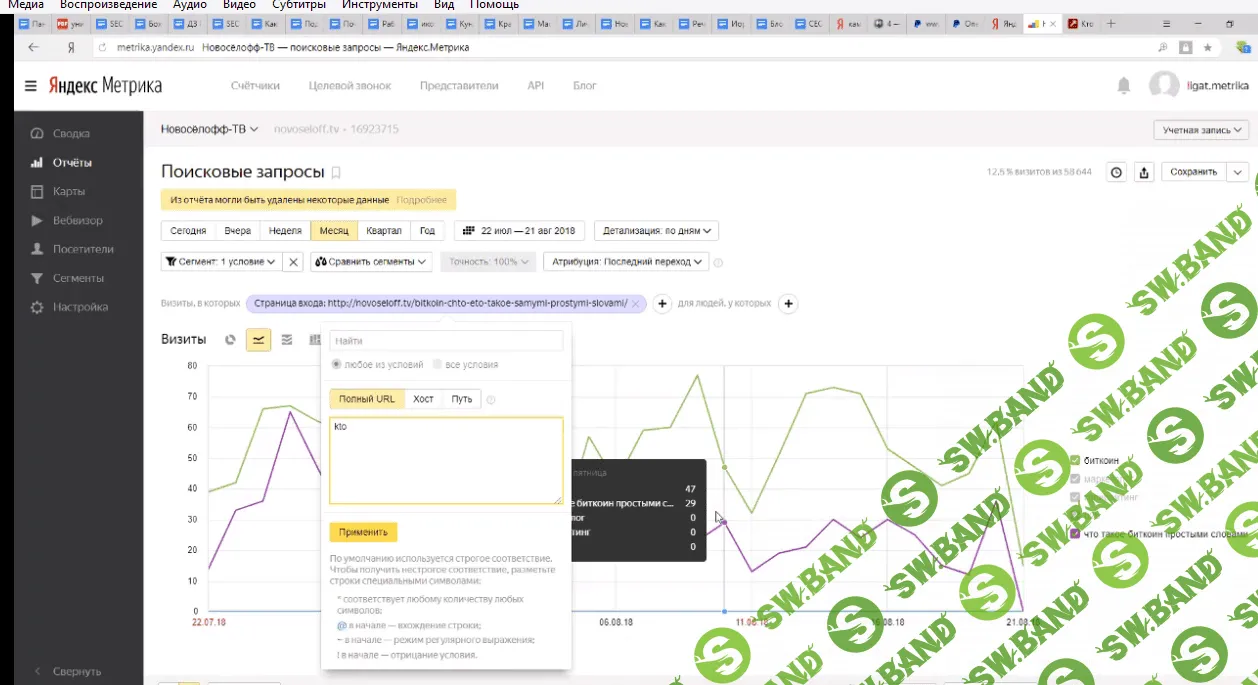Switch to pie chart view icon
Screen dimensions: 1258x685
(x=230, y=340)
